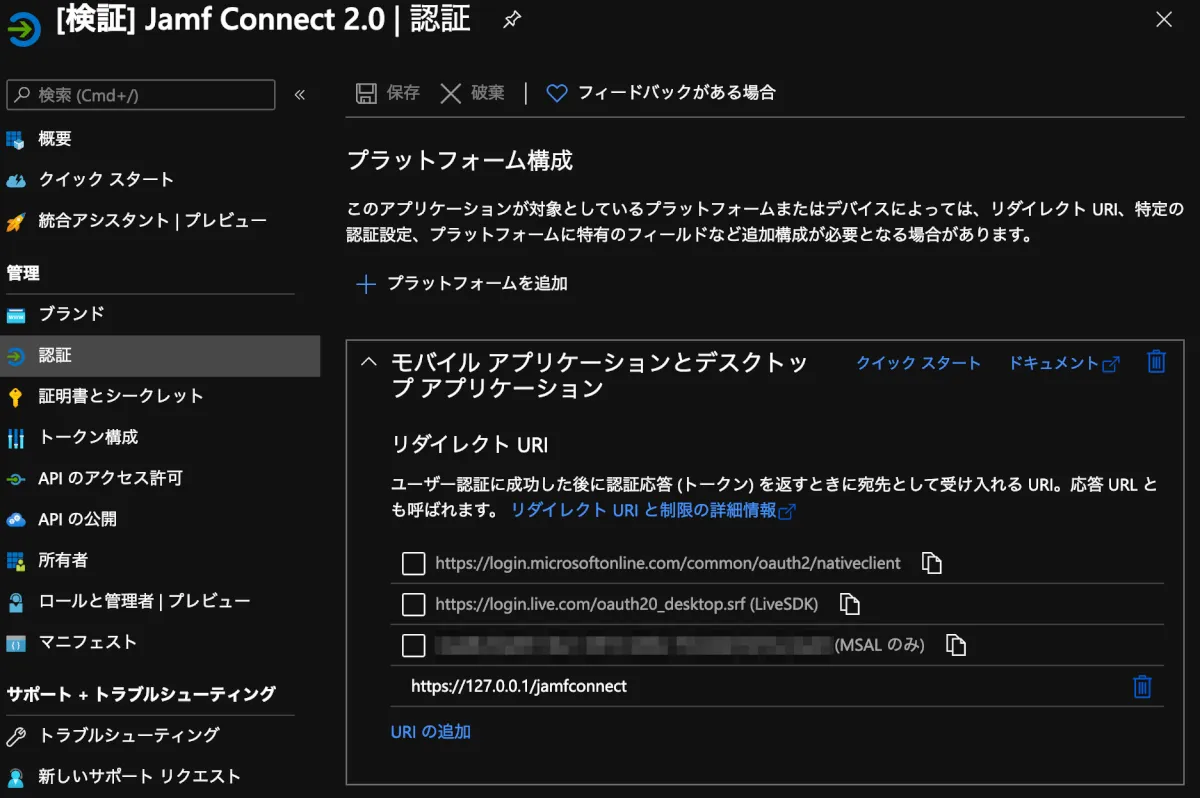Click the plus icon for プラットフォームを追加
This screenshot has width=1200, height=798.
tap(366, 284)
